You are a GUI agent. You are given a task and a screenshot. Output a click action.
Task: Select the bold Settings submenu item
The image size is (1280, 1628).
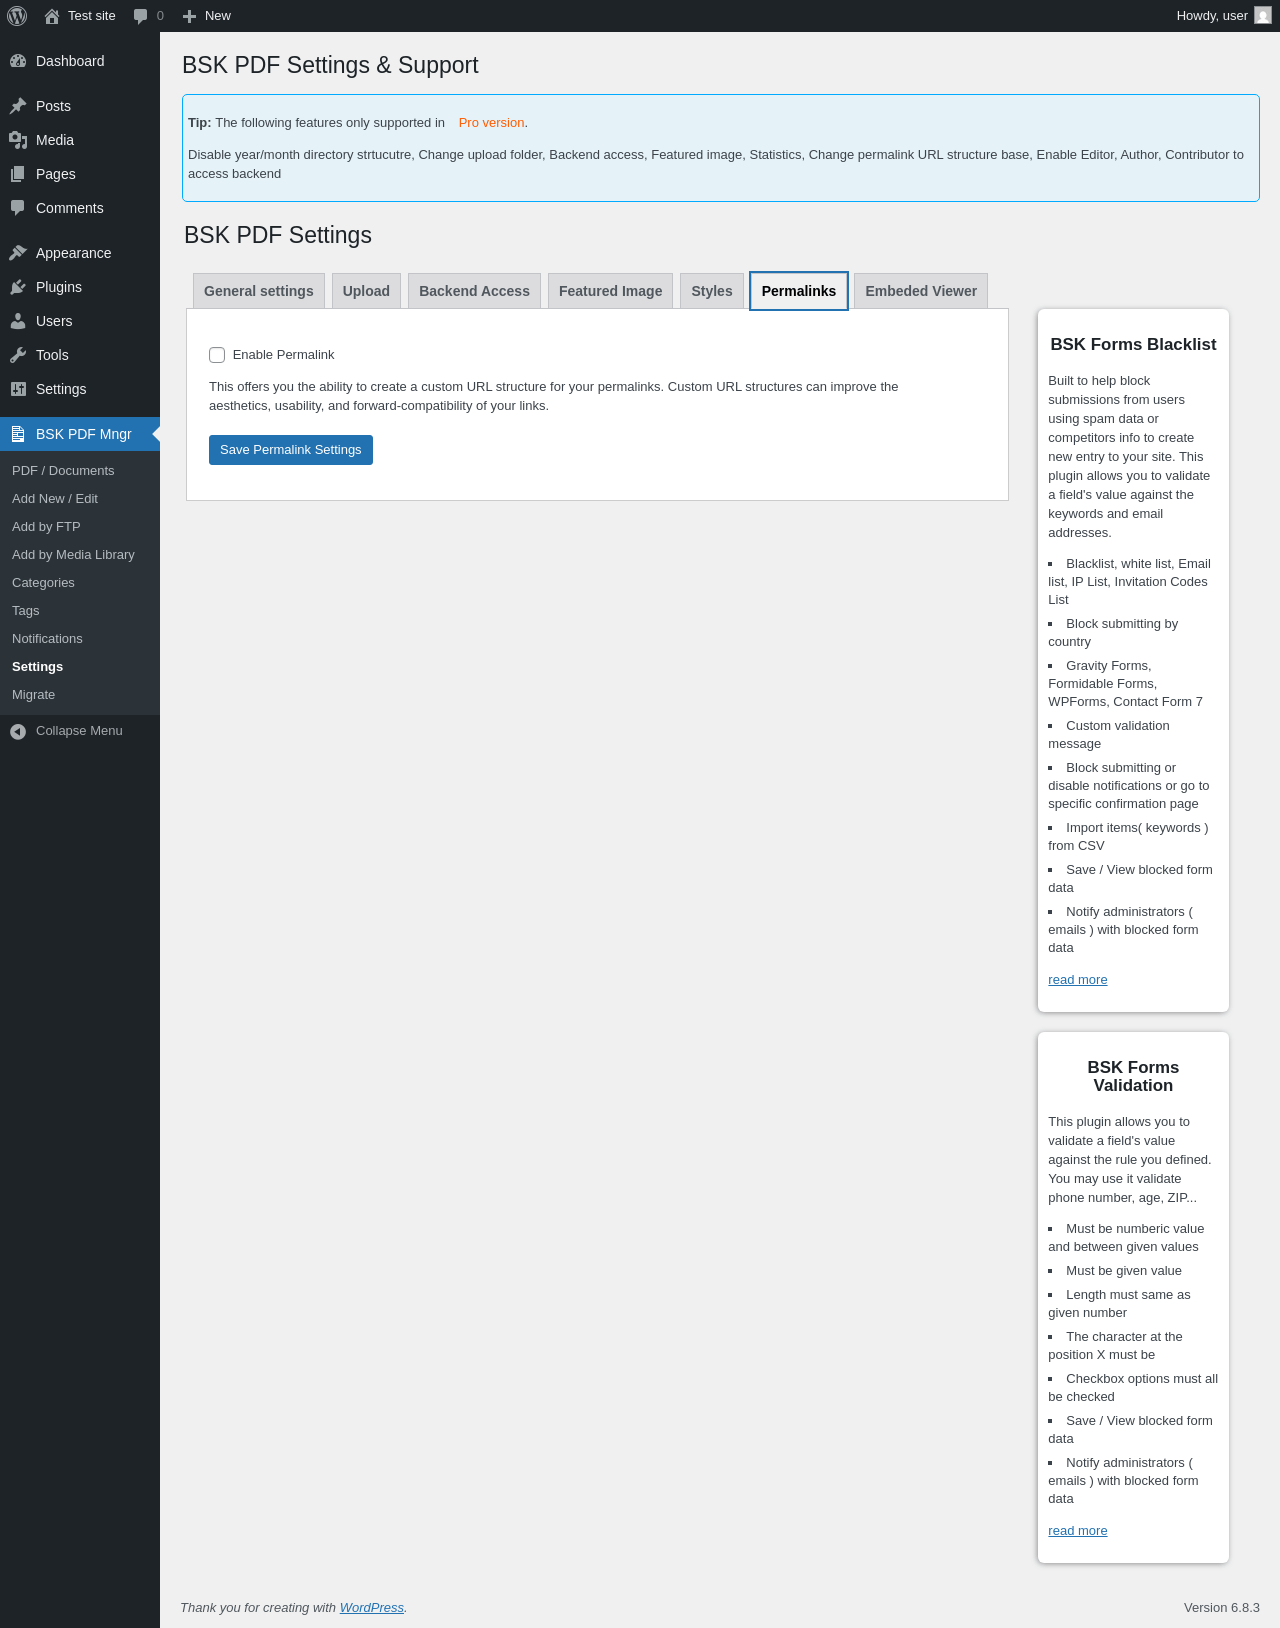(38, 667)
